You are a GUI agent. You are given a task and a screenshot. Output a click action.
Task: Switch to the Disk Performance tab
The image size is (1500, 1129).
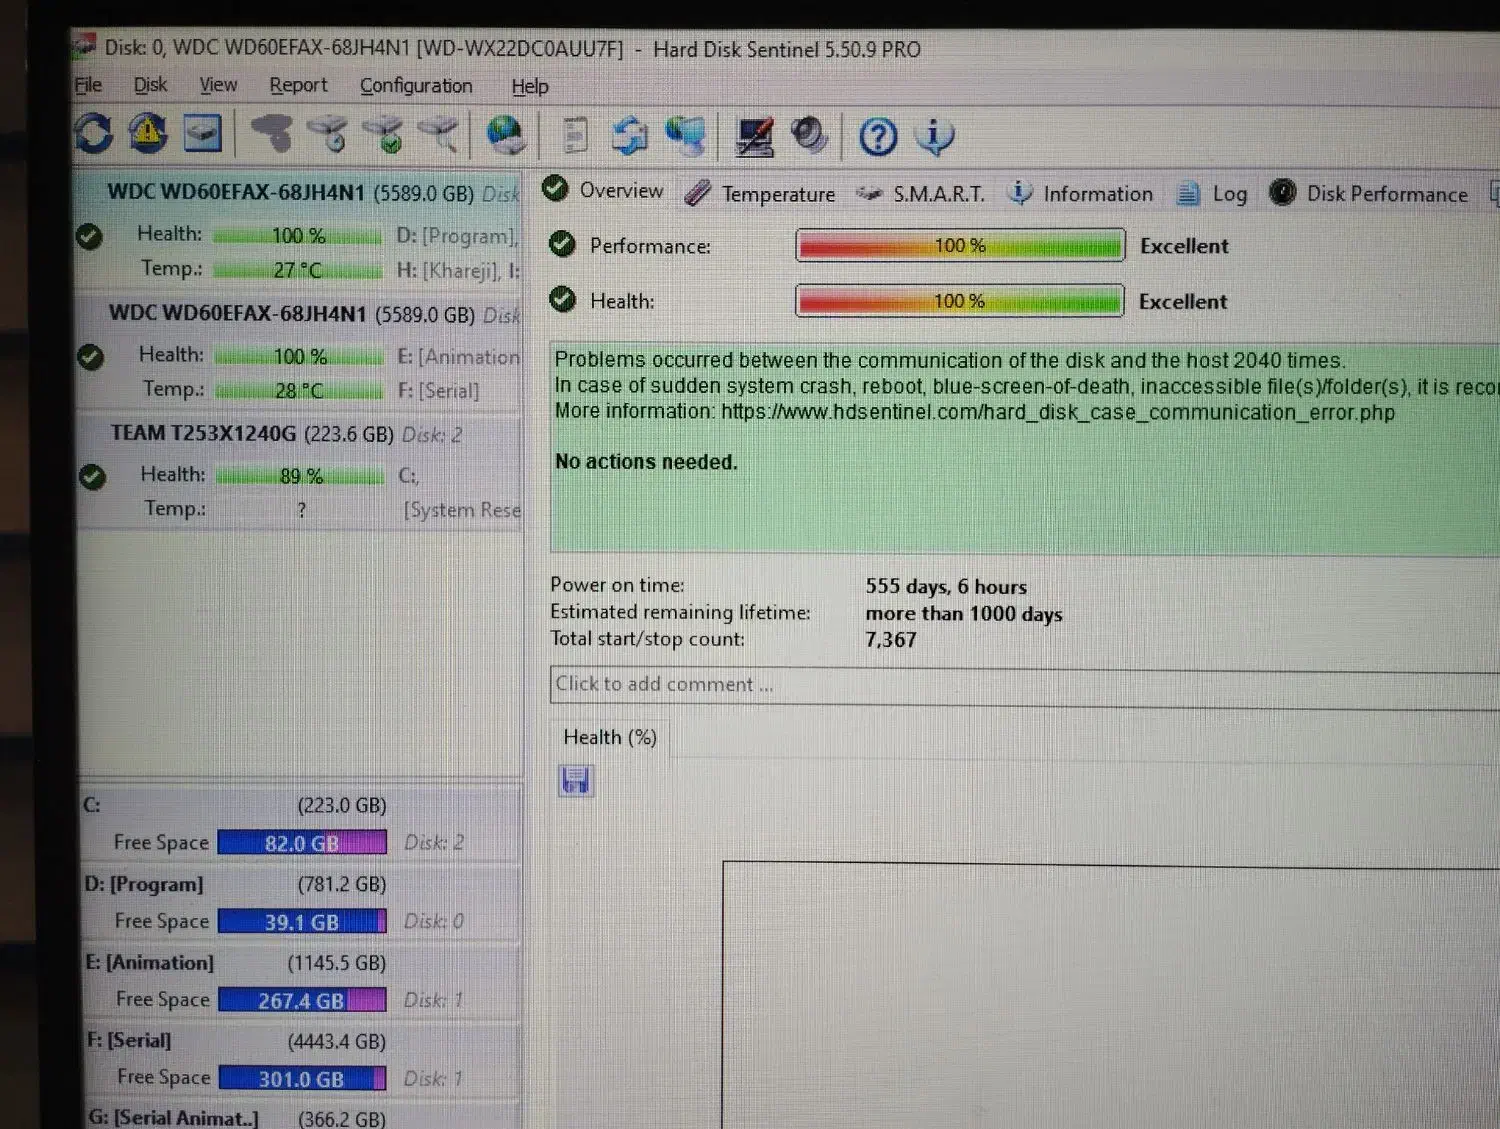[x=1369, y=193]
